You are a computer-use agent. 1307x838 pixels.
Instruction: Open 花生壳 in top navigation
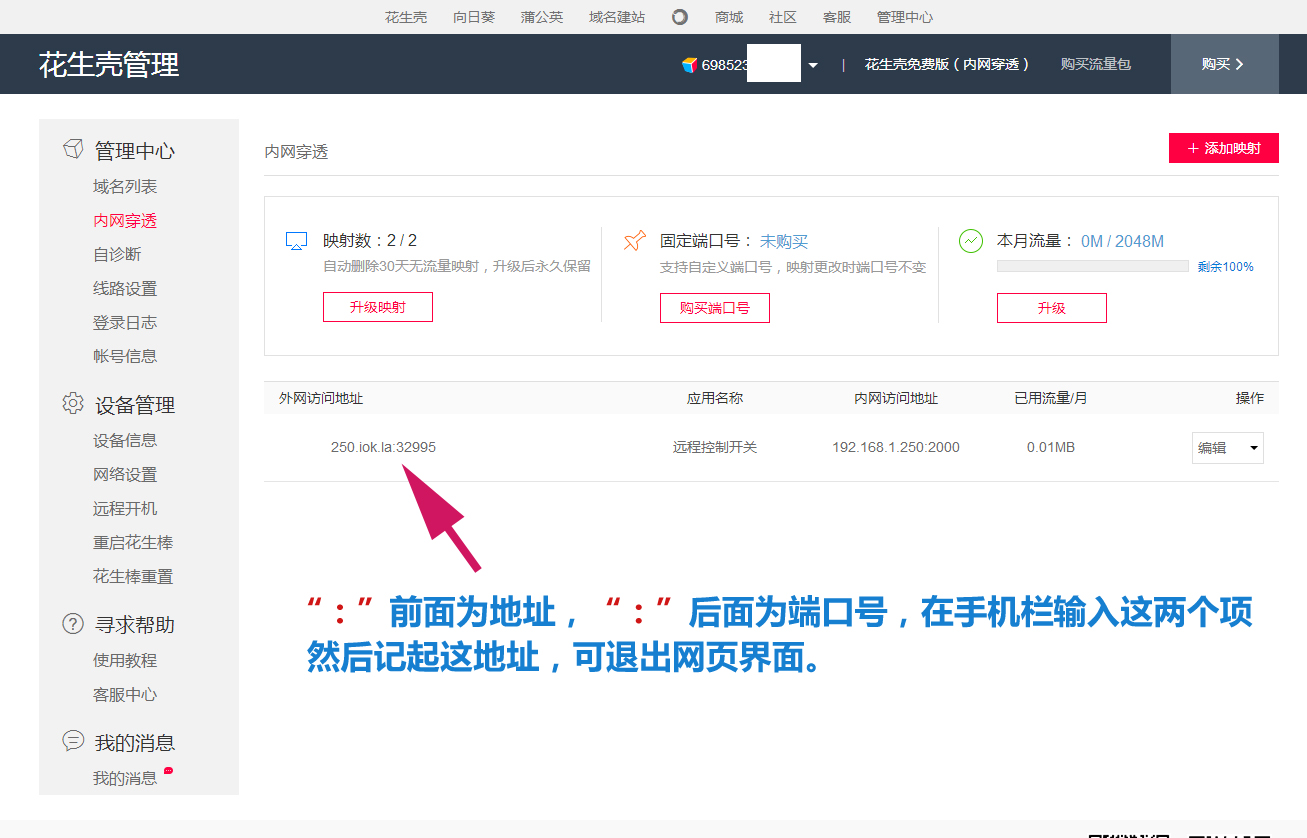pyautogui.click(x=406, y=17)
